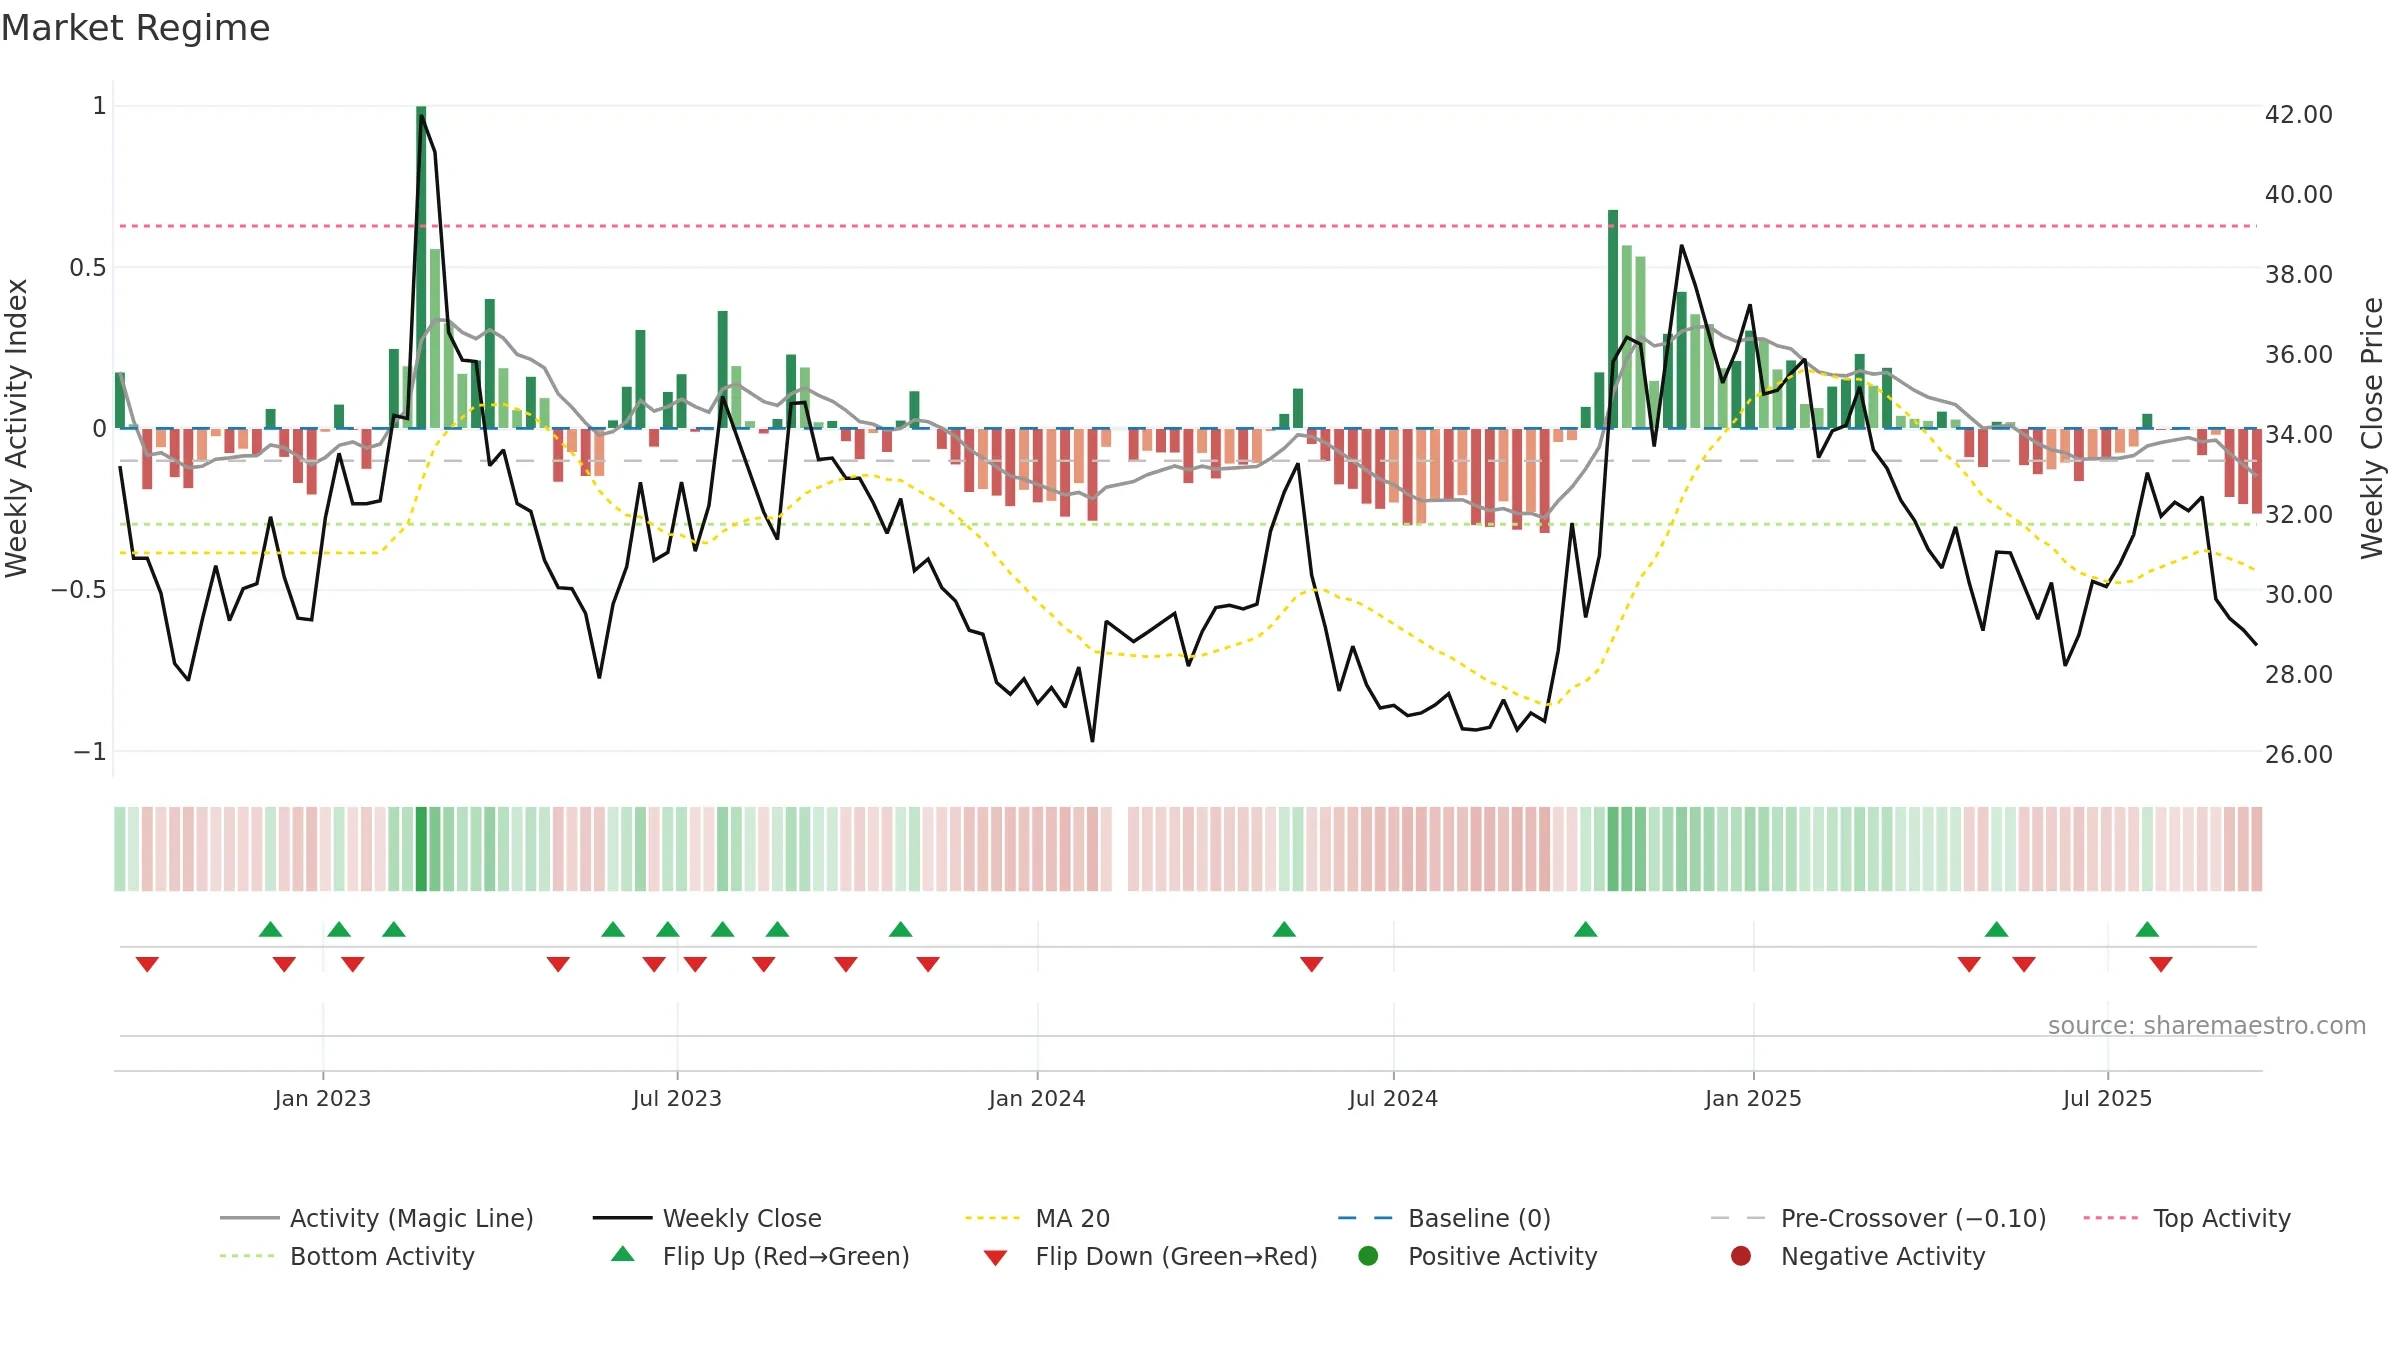Toggle the Top Activity legend entry

coord(2187,1218)
